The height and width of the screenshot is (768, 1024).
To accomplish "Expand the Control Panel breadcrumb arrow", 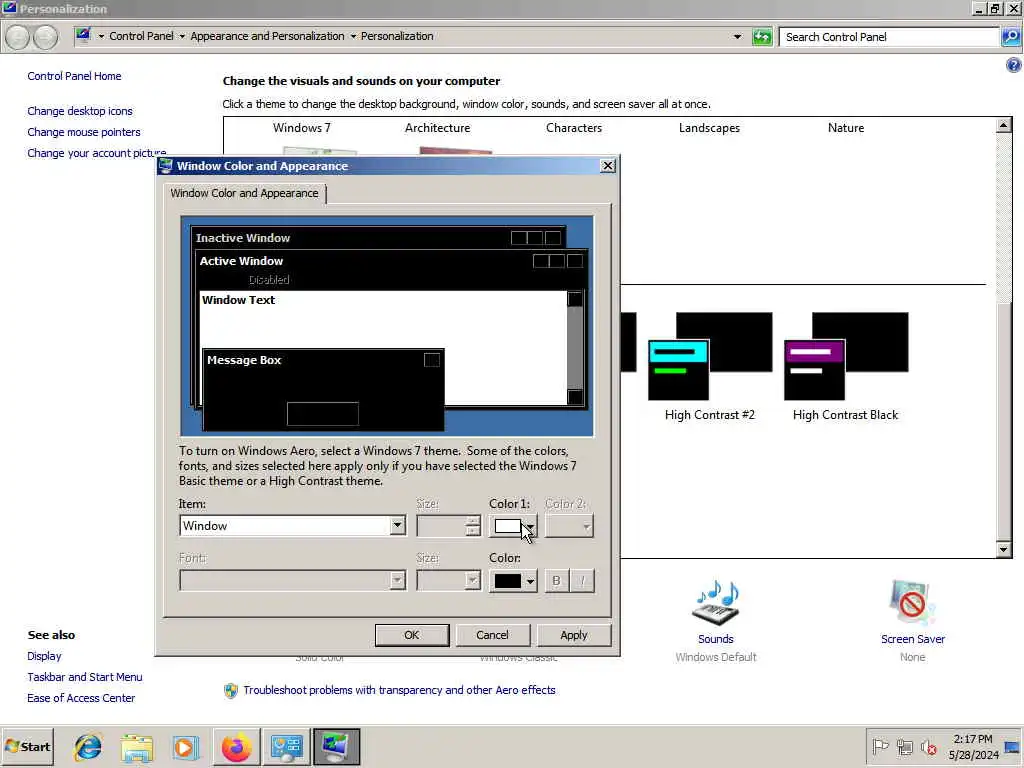I will click(182, 36).
